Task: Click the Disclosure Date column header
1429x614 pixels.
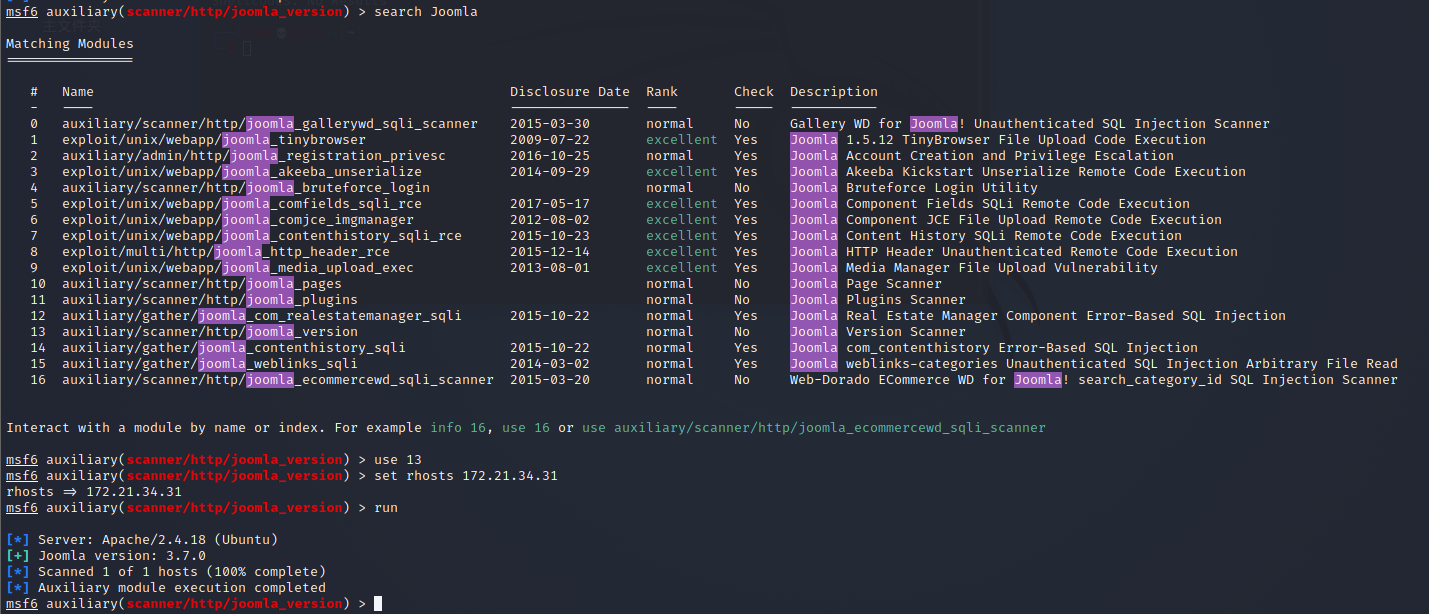Action: click(x=570, y=92)
